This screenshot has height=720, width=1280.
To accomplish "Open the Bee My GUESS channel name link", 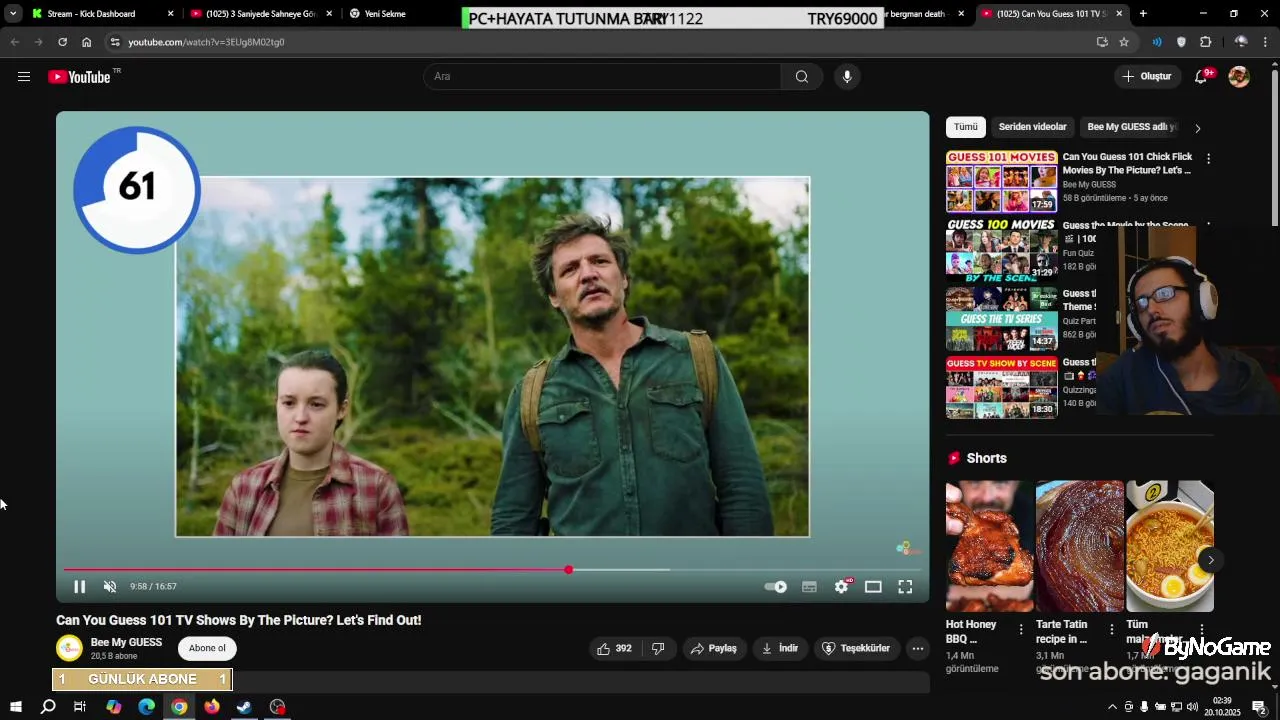I will [126, 642].
